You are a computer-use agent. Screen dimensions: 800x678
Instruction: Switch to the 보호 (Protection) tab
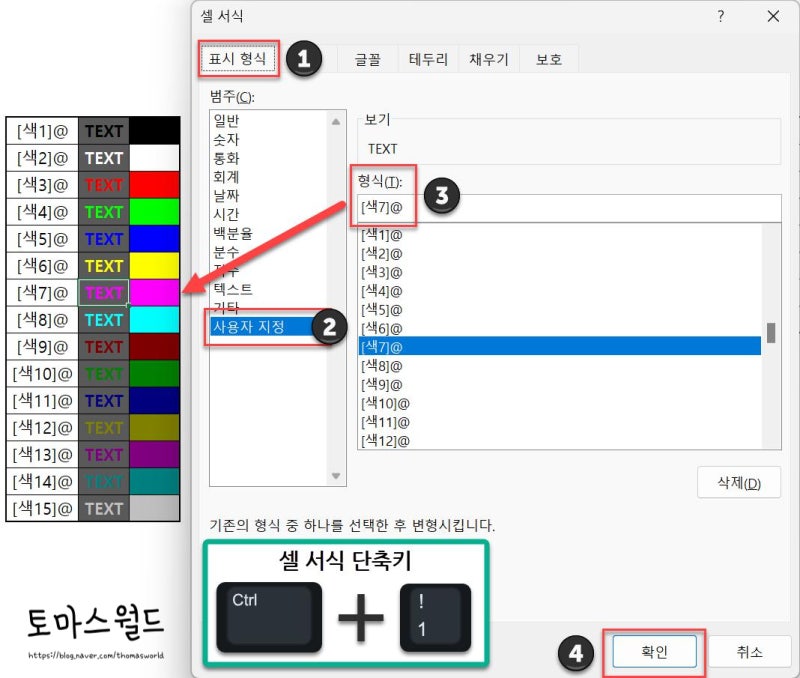(x=546, y=58)
